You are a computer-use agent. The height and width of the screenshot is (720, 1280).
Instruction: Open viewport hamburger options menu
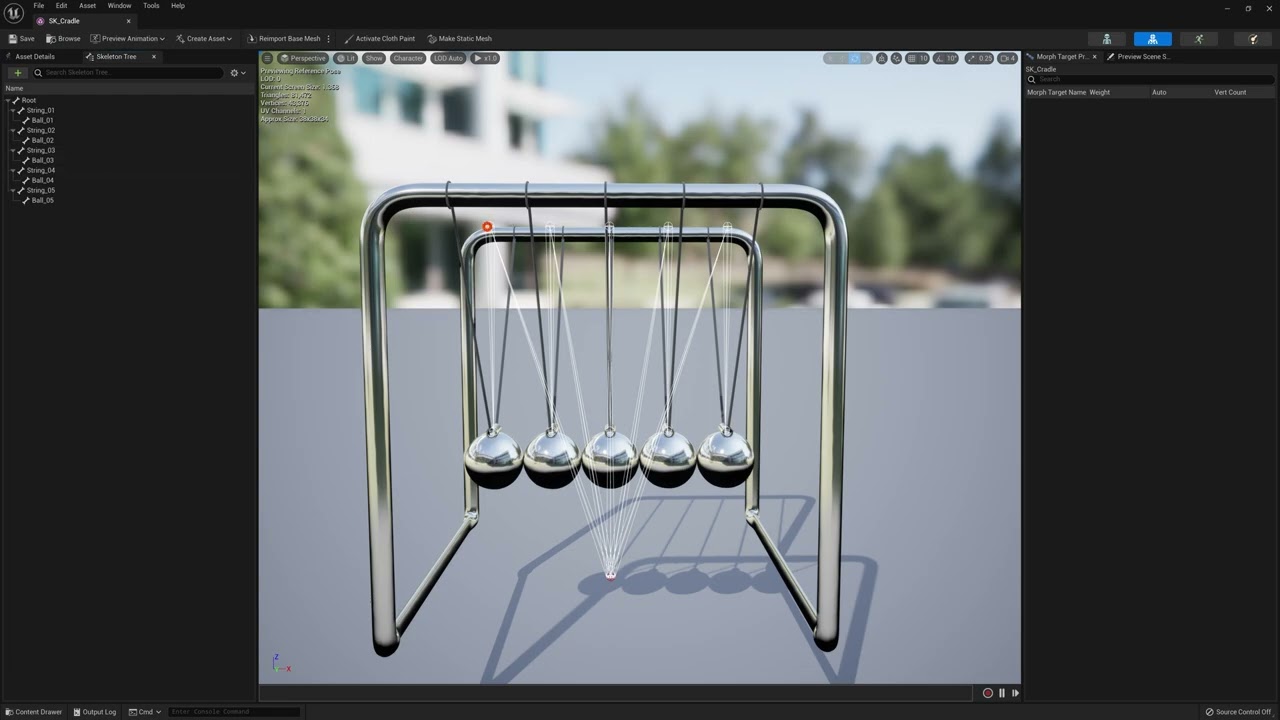click(267, 58)
